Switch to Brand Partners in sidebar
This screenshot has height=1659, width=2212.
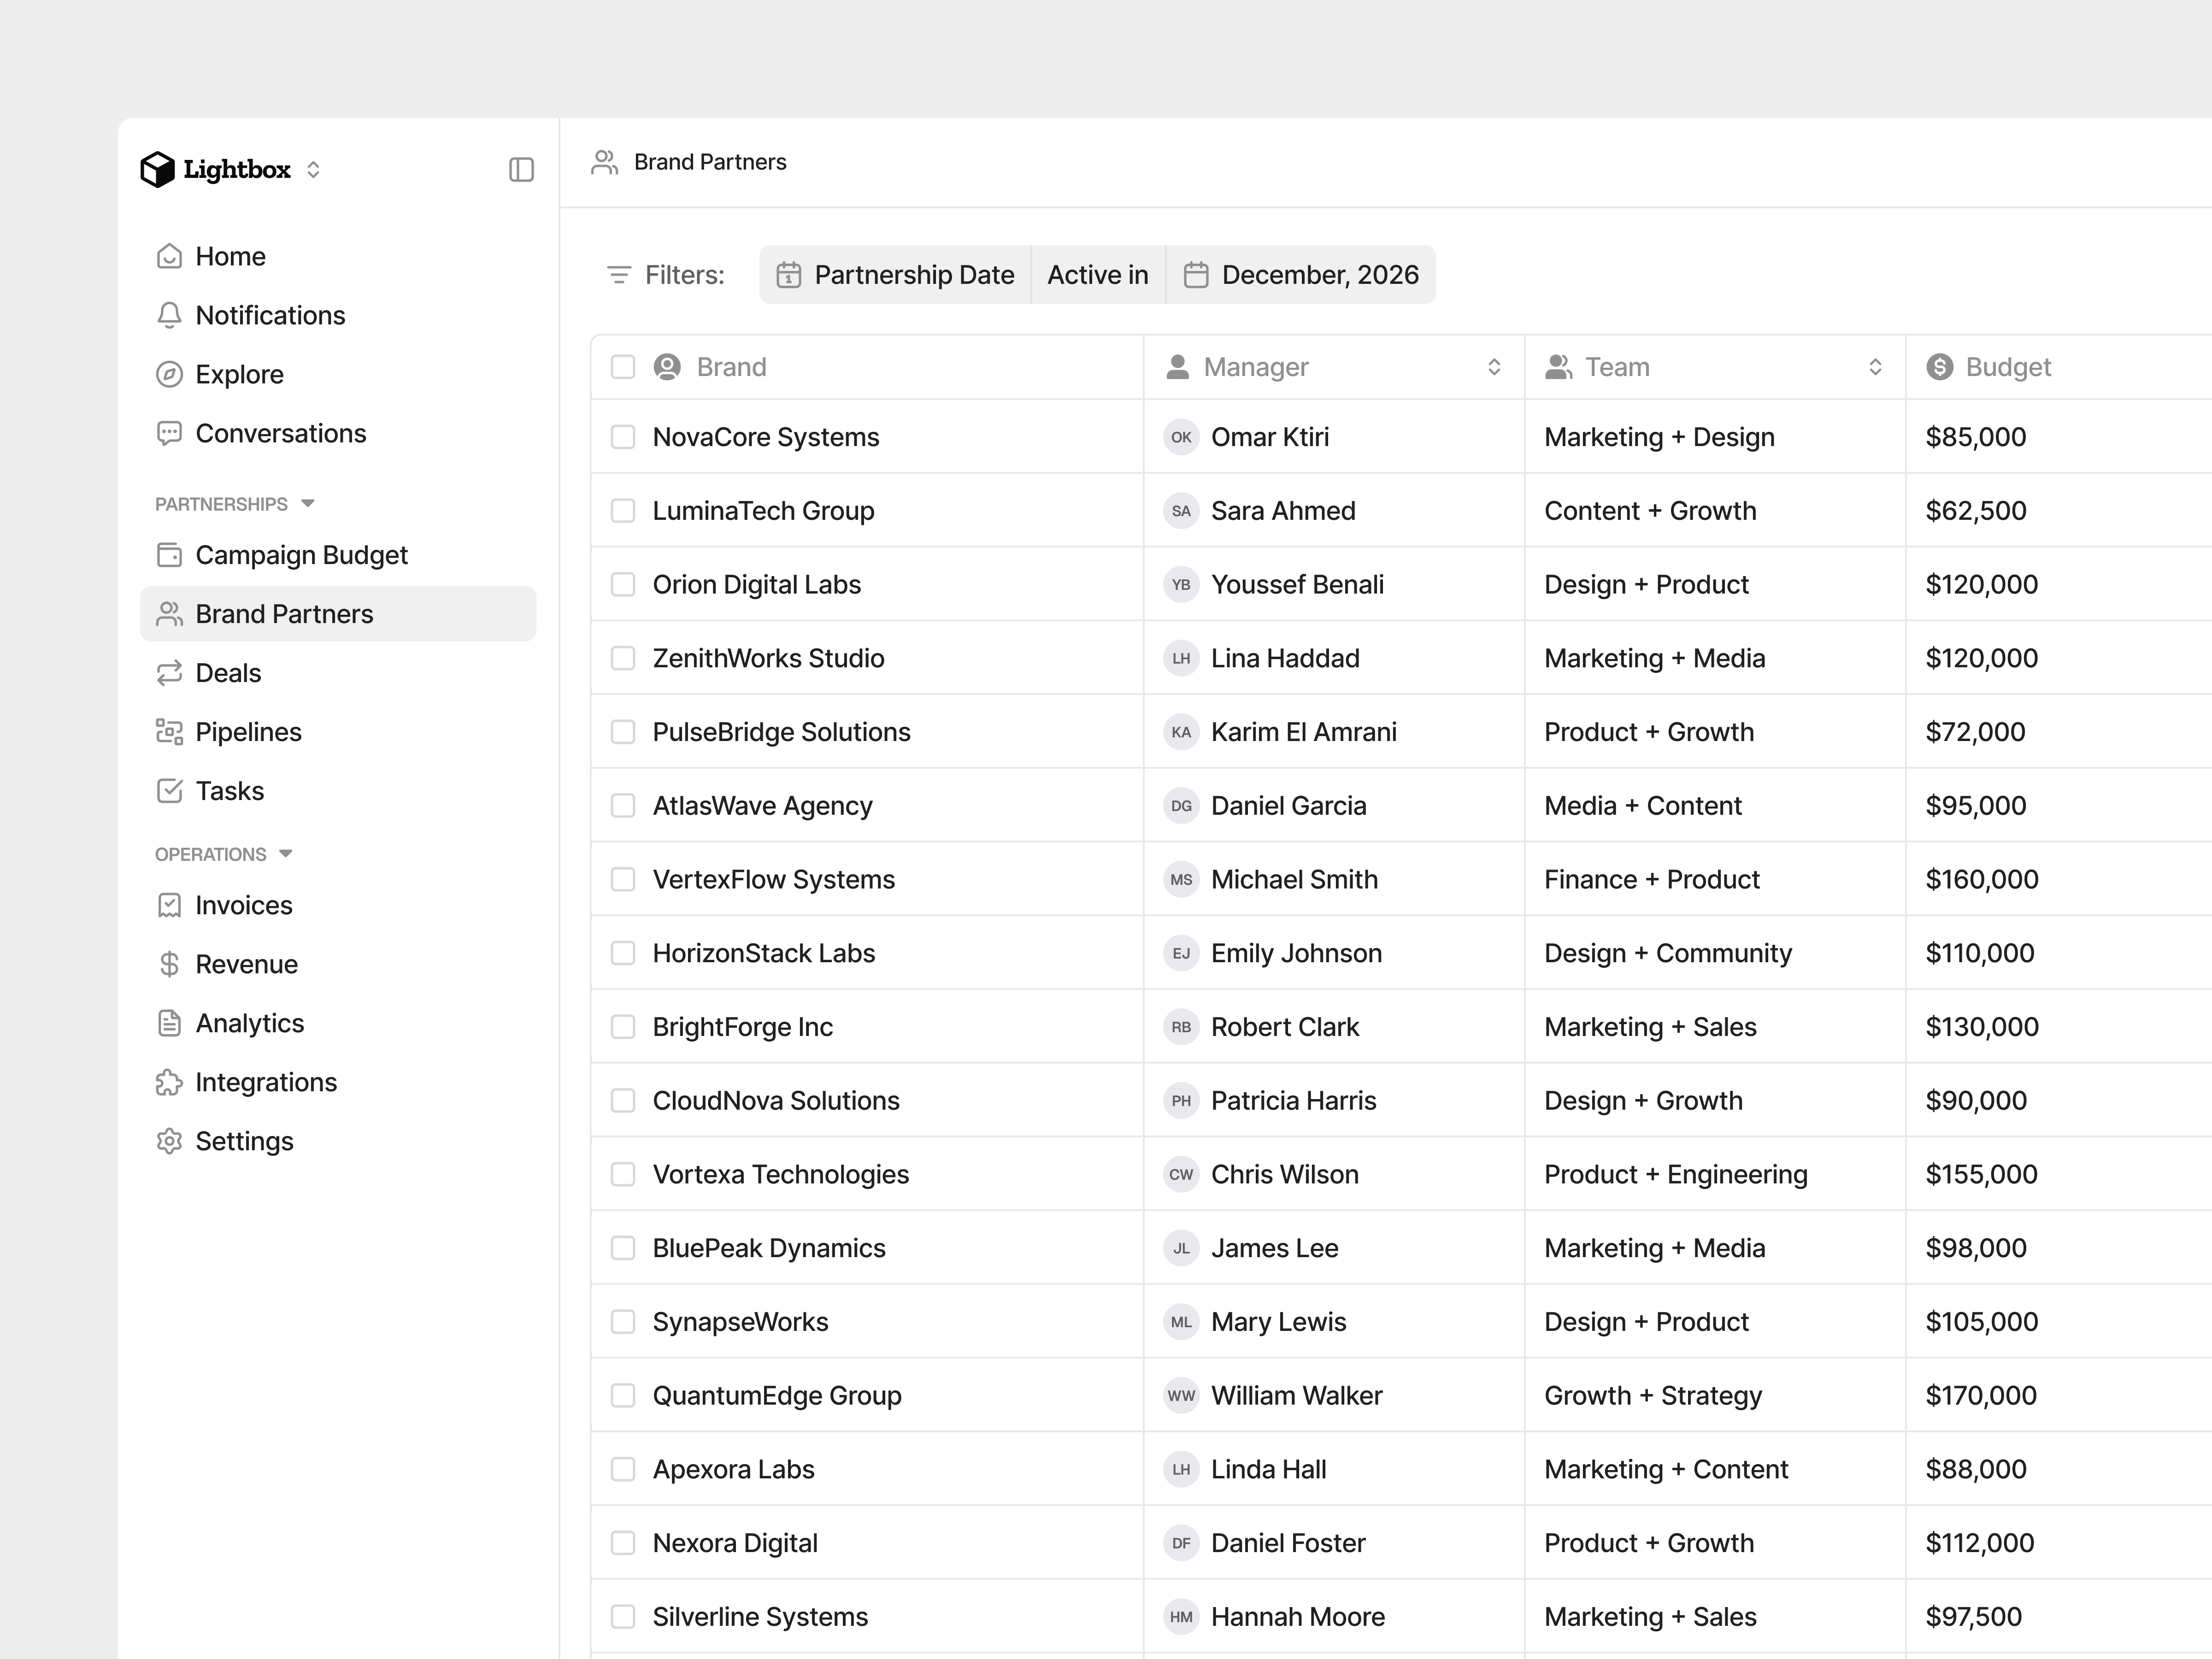point(285,613)
